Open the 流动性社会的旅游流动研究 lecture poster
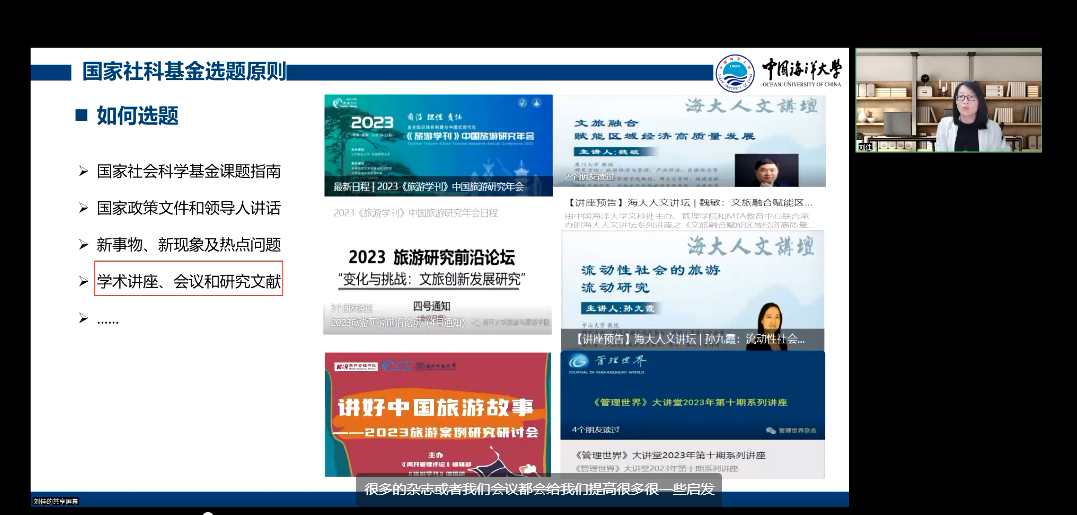The width and height of the screenshot is (1077, 515). coord(693,290)
